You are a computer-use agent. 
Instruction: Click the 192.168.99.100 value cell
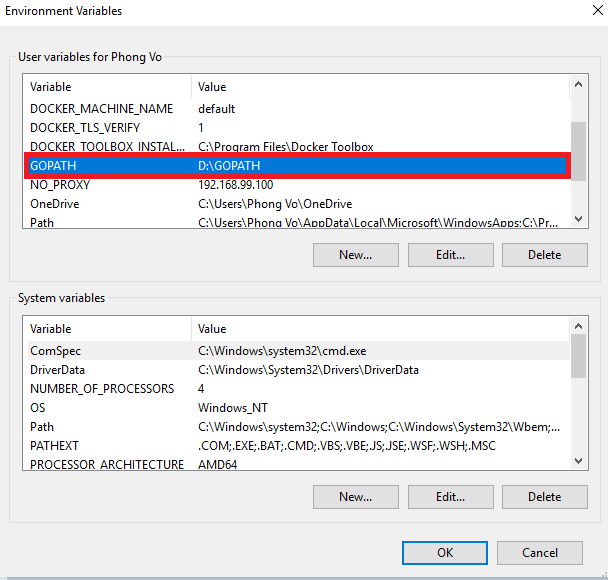[x=236, y=185]
